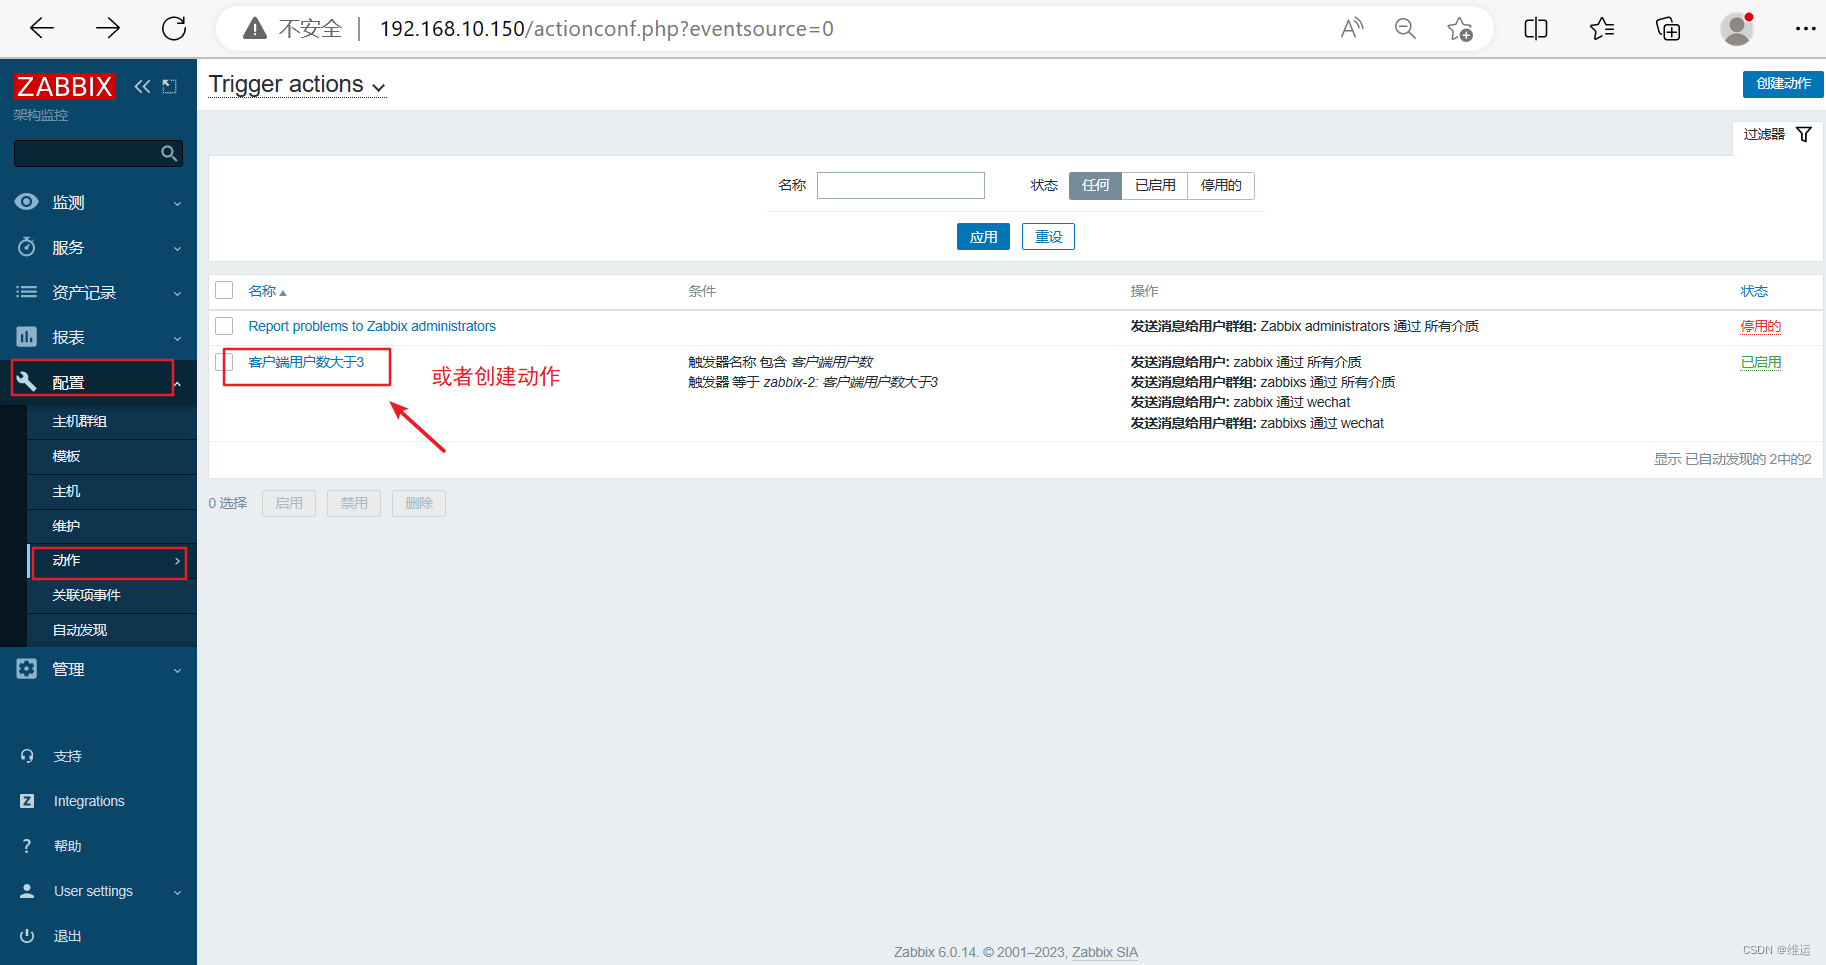
Task: Click the 创建动作 button
Action: (x=1783, y=84)
